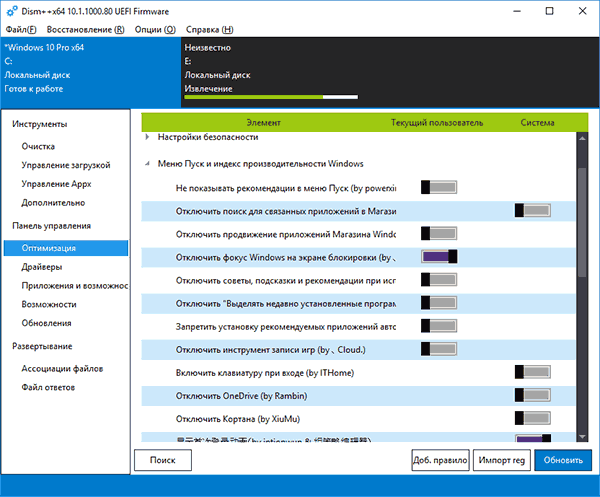Click 'Отключить Кортана (by XiuMu)' row text
This screenshot has height=497, width=600.
238,419
